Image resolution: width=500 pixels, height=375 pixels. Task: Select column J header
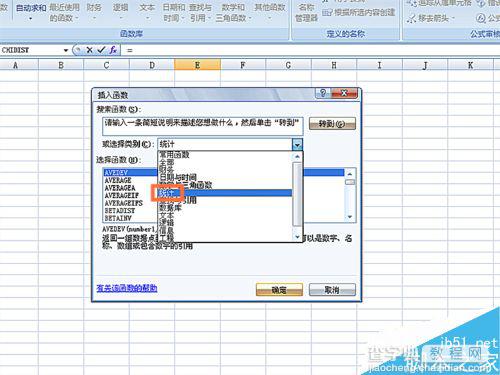tap(425, 65)
